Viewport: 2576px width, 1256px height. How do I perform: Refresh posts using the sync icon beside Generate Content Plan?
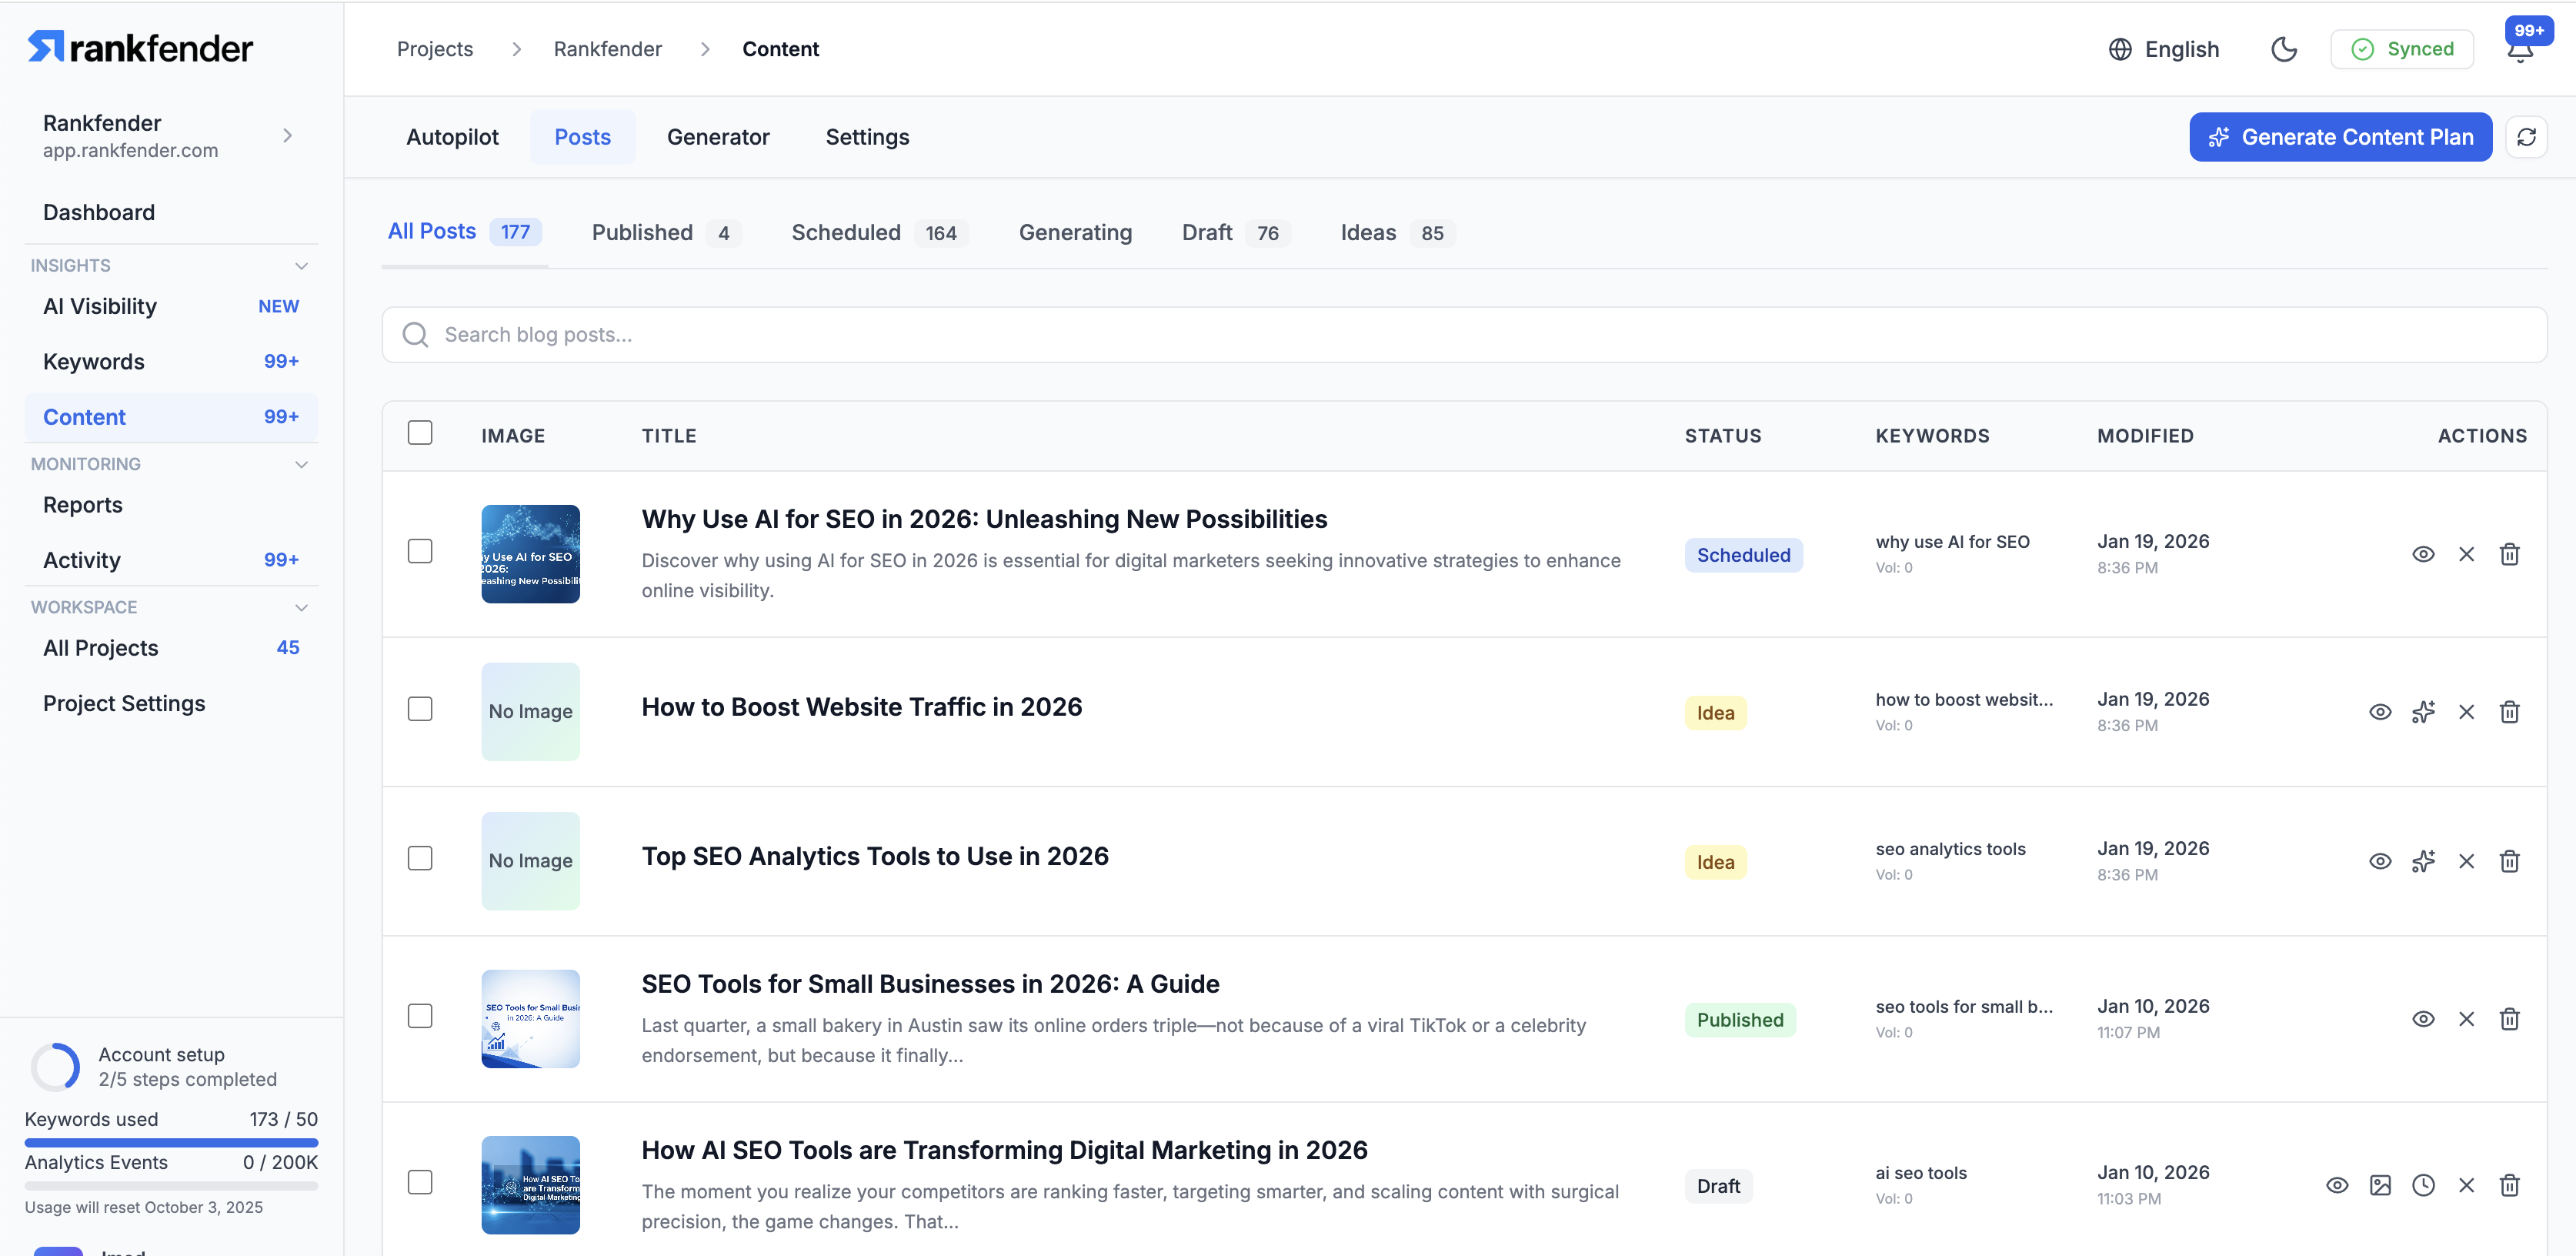[2527, 137]
